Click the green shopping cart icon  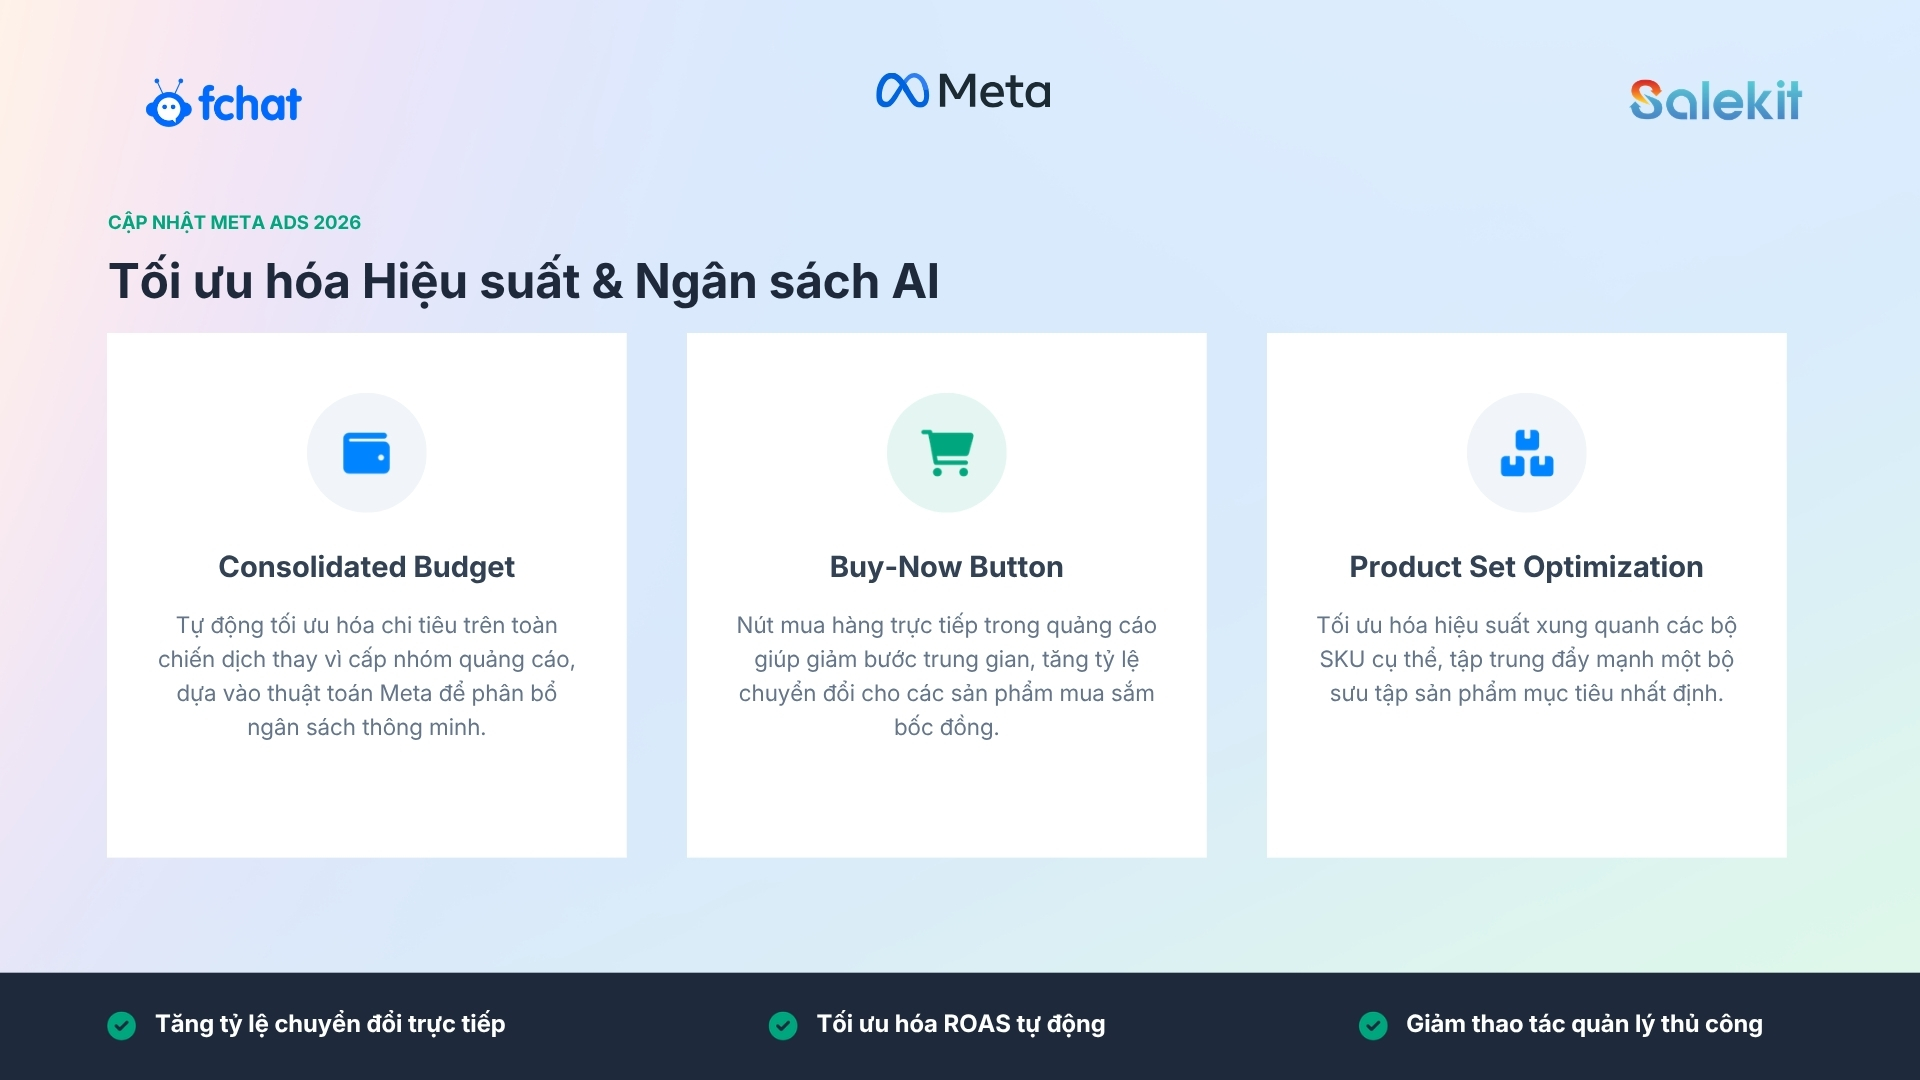pyautogui.click(x=946, y=453)
